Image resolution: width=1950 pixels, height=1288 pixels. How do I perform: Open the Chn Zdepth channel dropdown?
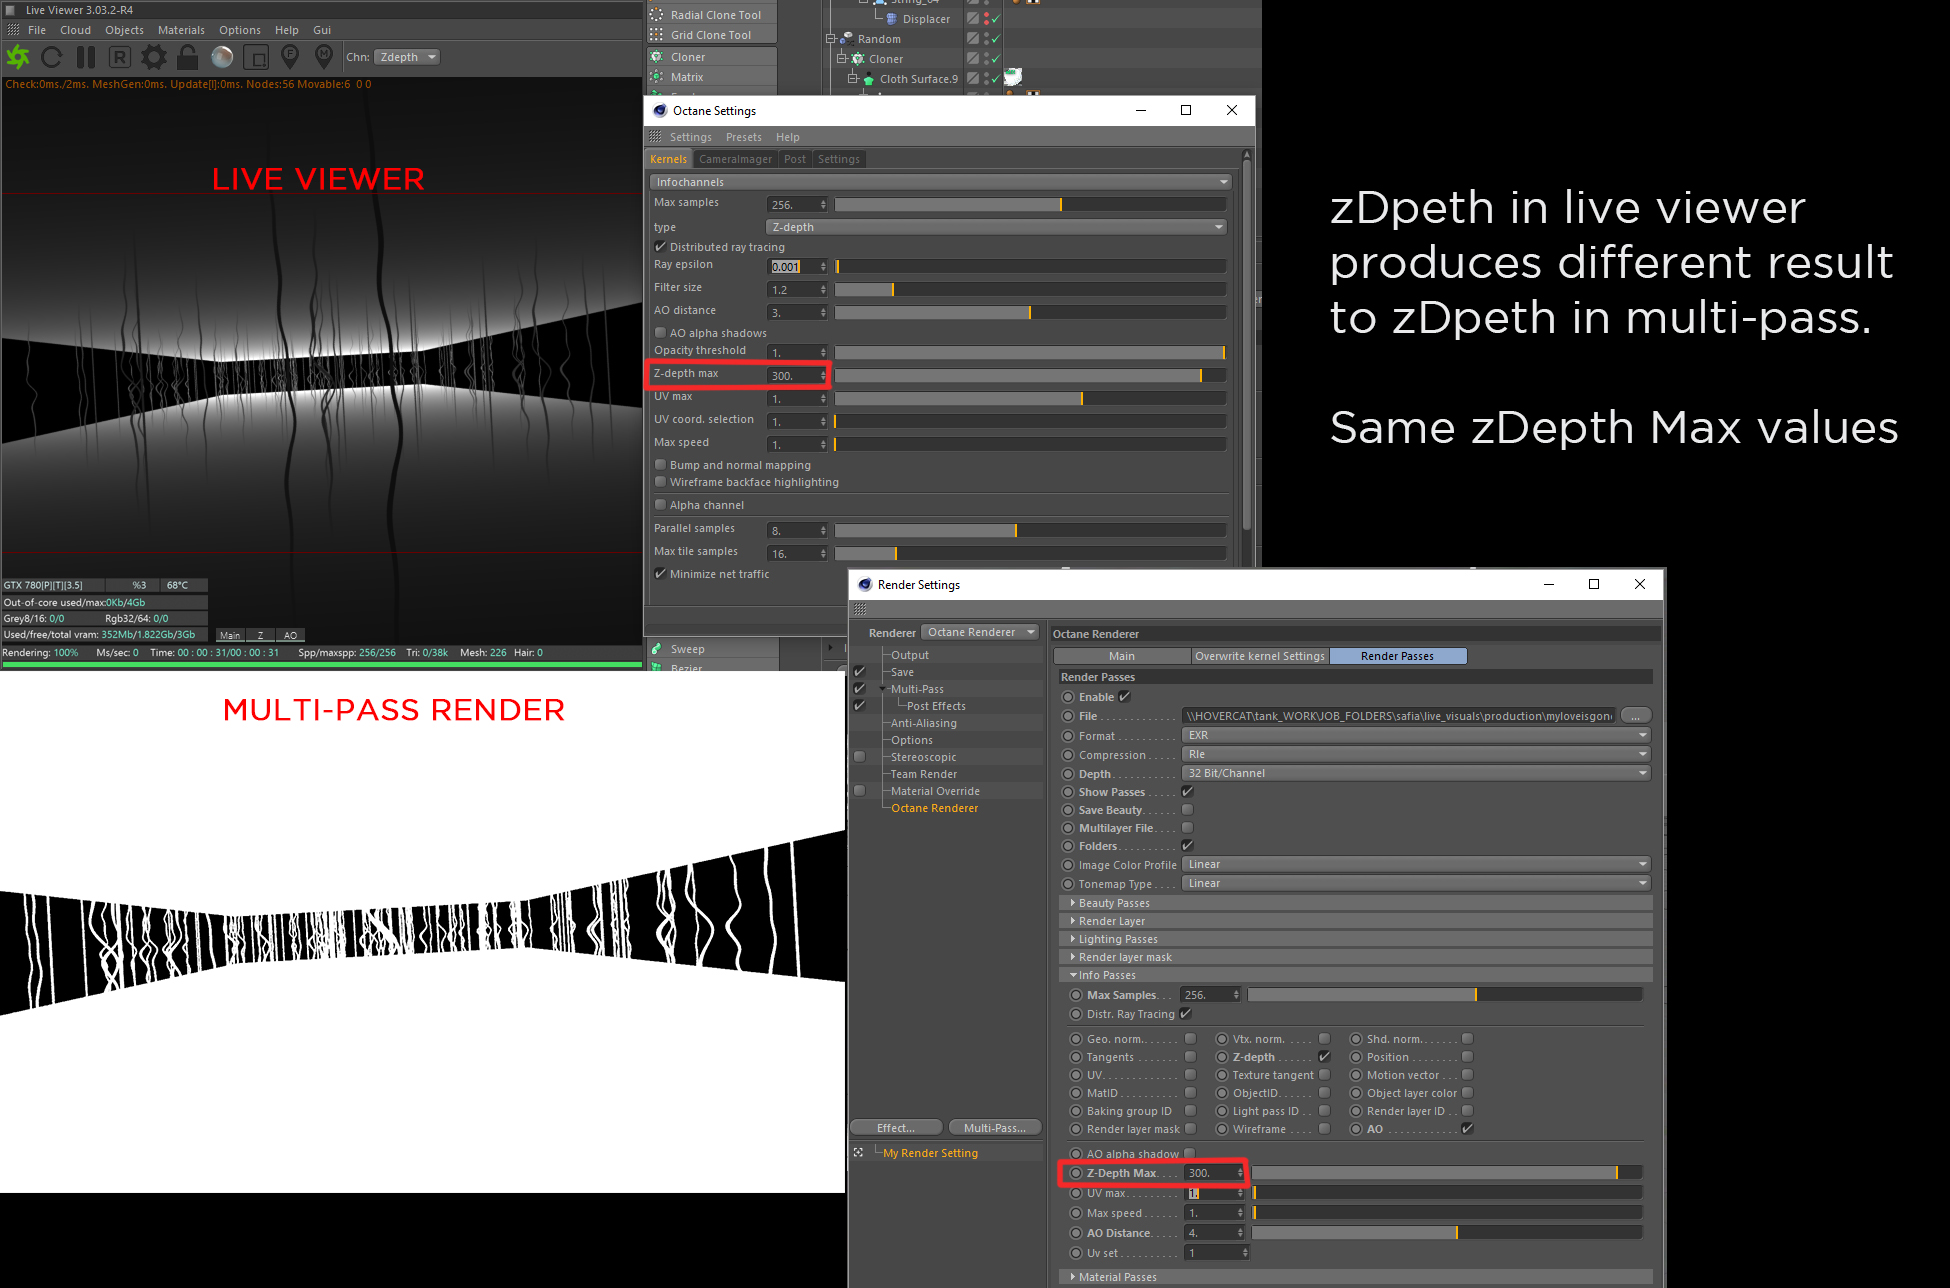tap(407, 57)
